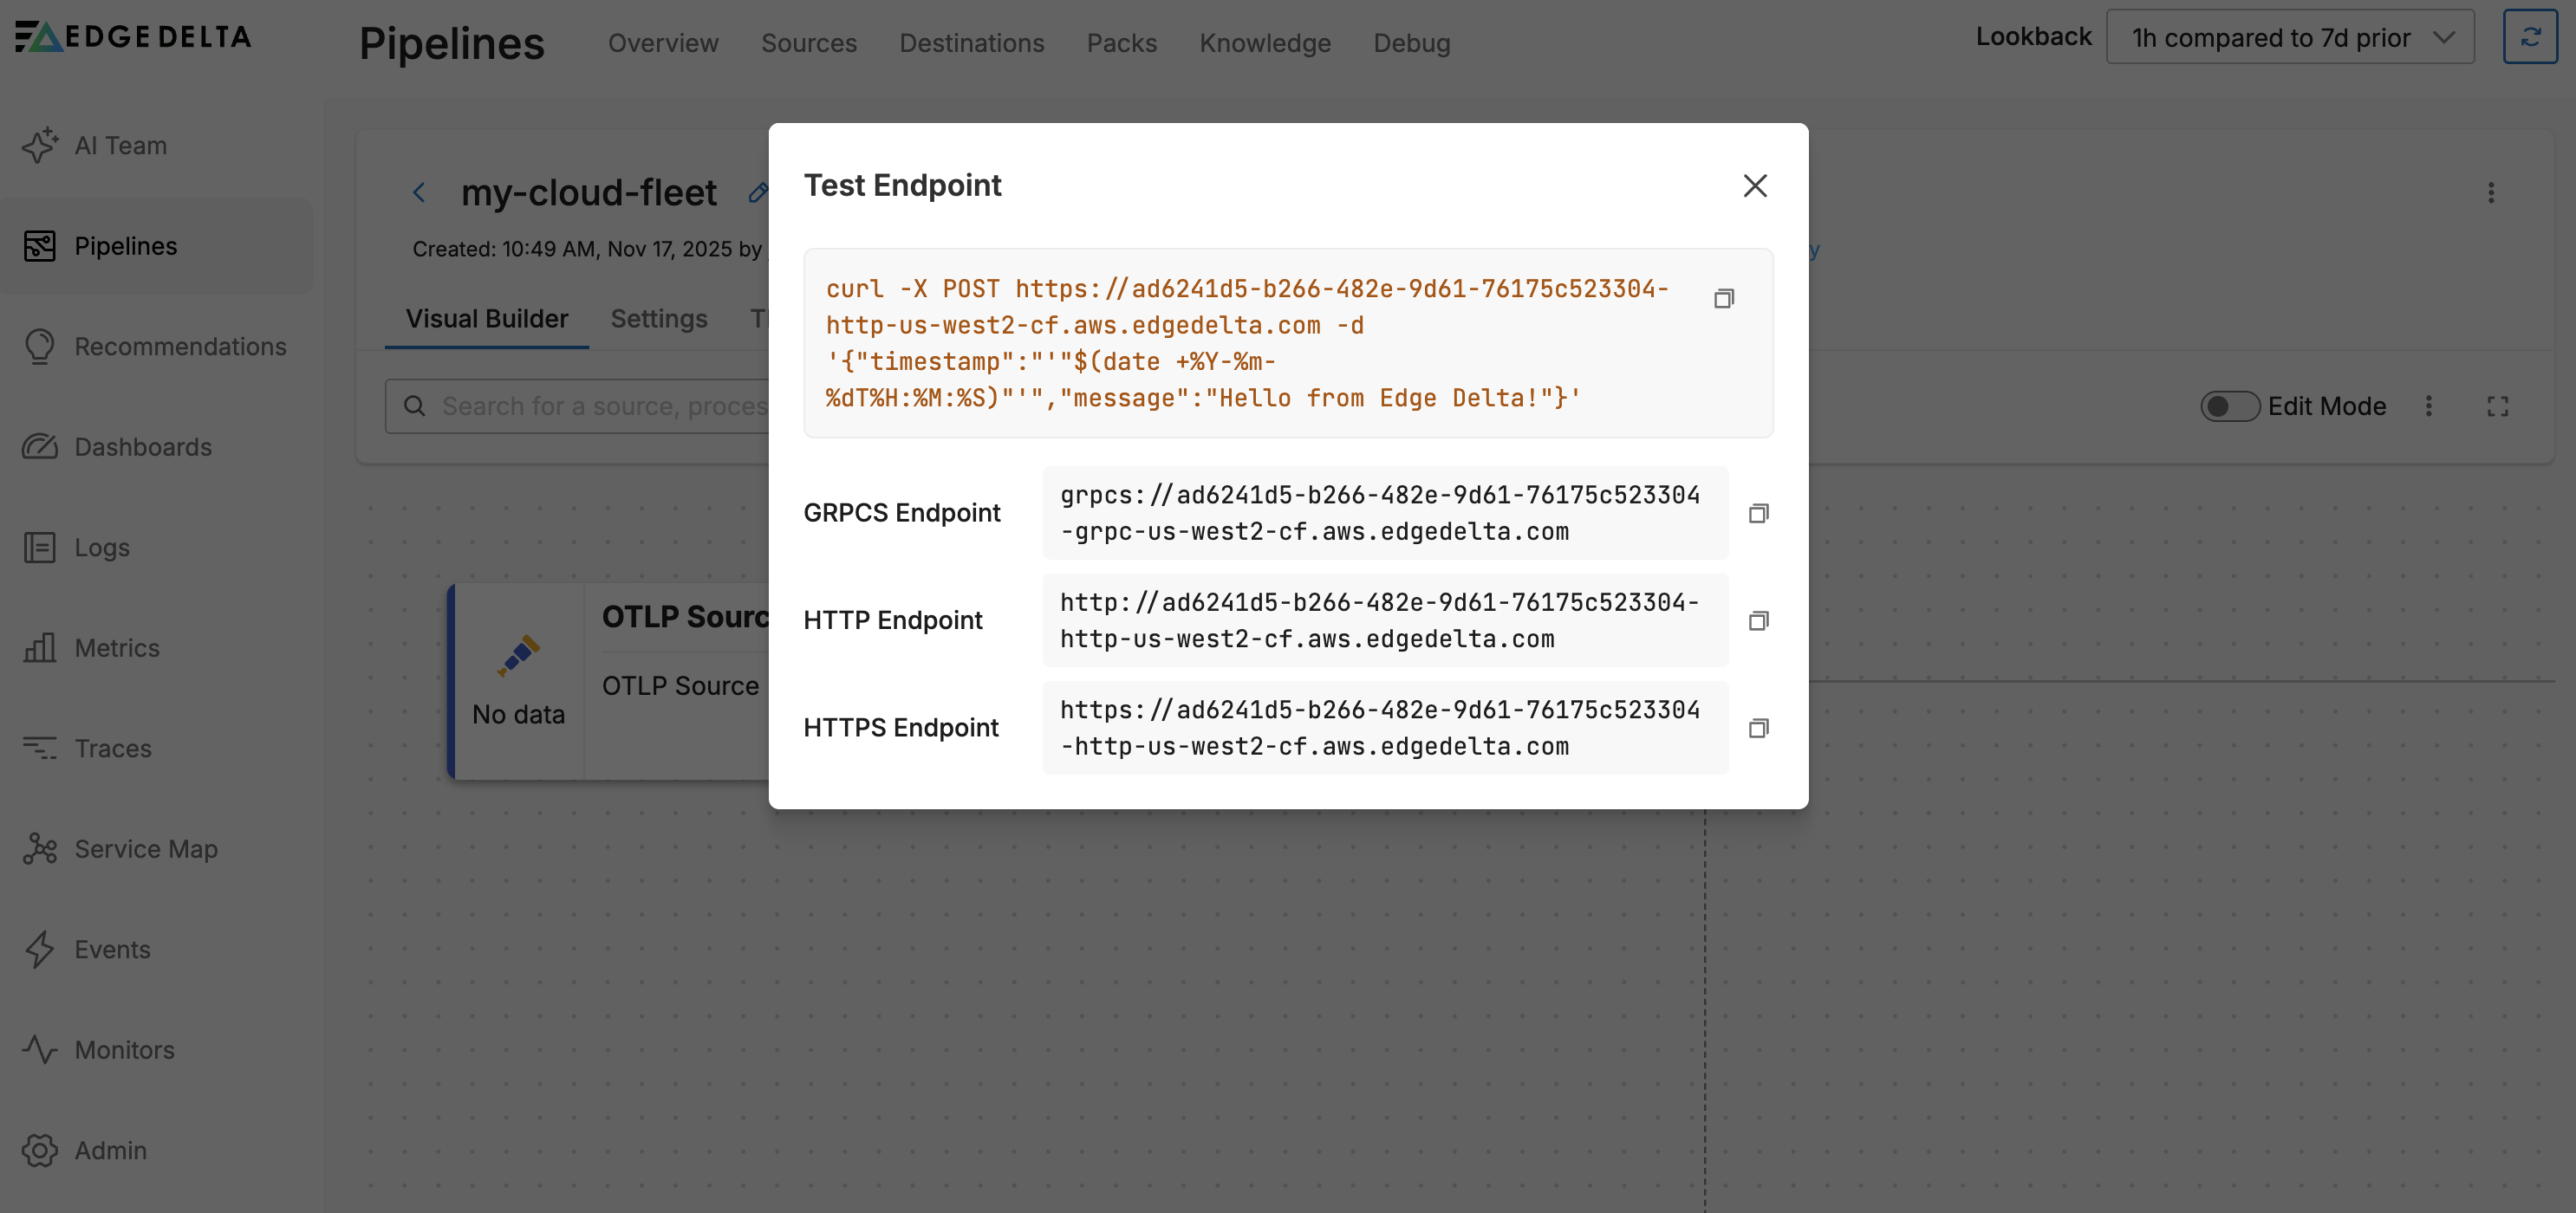Copy the HTTPS Endpoint URL
The image size is (2576, 1213).
click(x=1758, y=728)
